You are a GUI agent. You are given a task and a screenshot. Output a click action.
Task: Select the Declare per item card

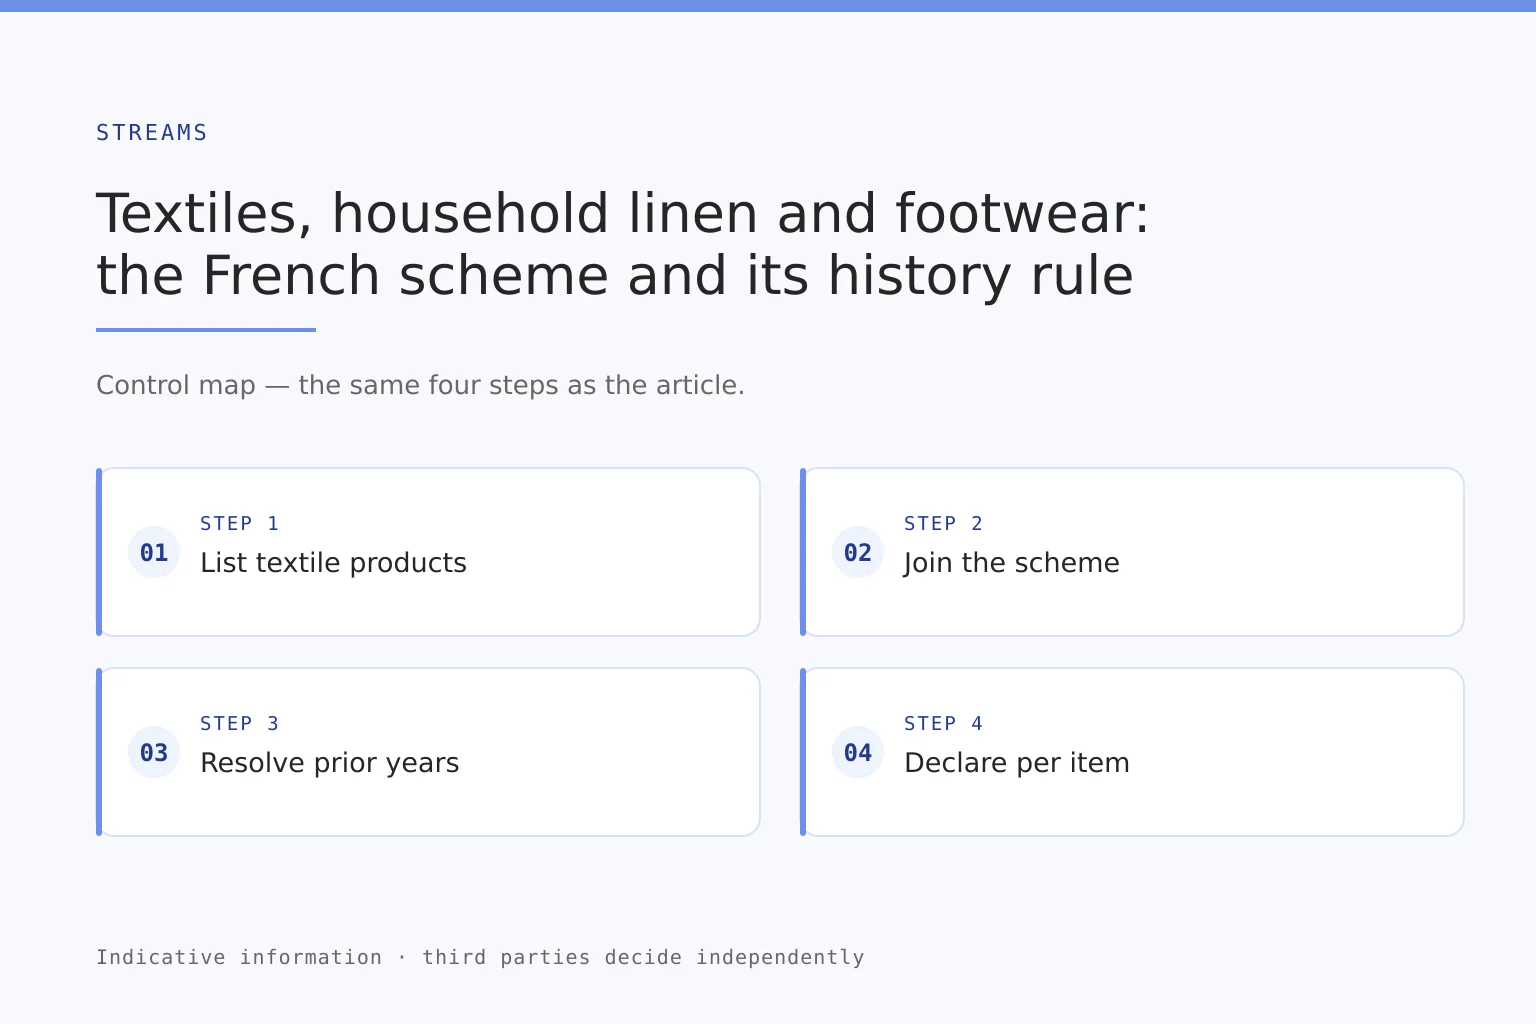(x=1132, y=752)
